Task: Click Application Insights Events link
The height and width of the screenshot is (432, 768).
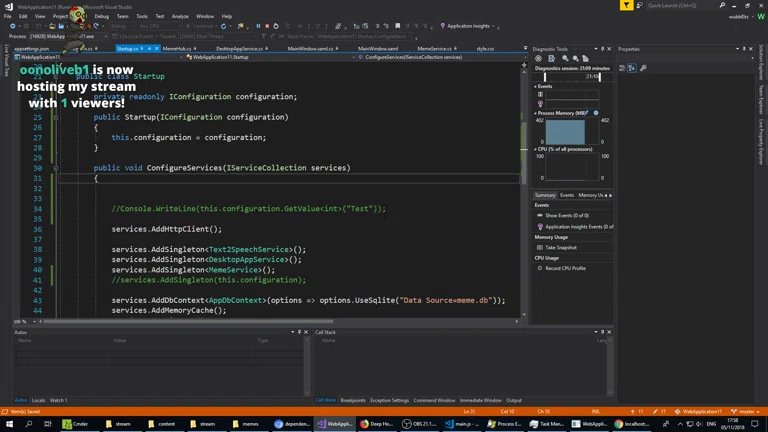Action: click(579, 227)
